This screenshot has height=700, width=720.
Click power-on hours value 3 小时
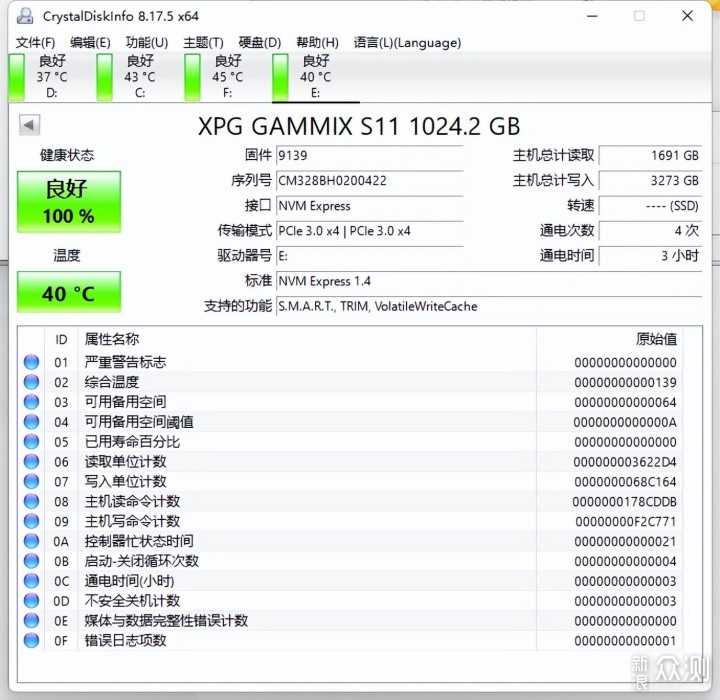coord(651,256)
